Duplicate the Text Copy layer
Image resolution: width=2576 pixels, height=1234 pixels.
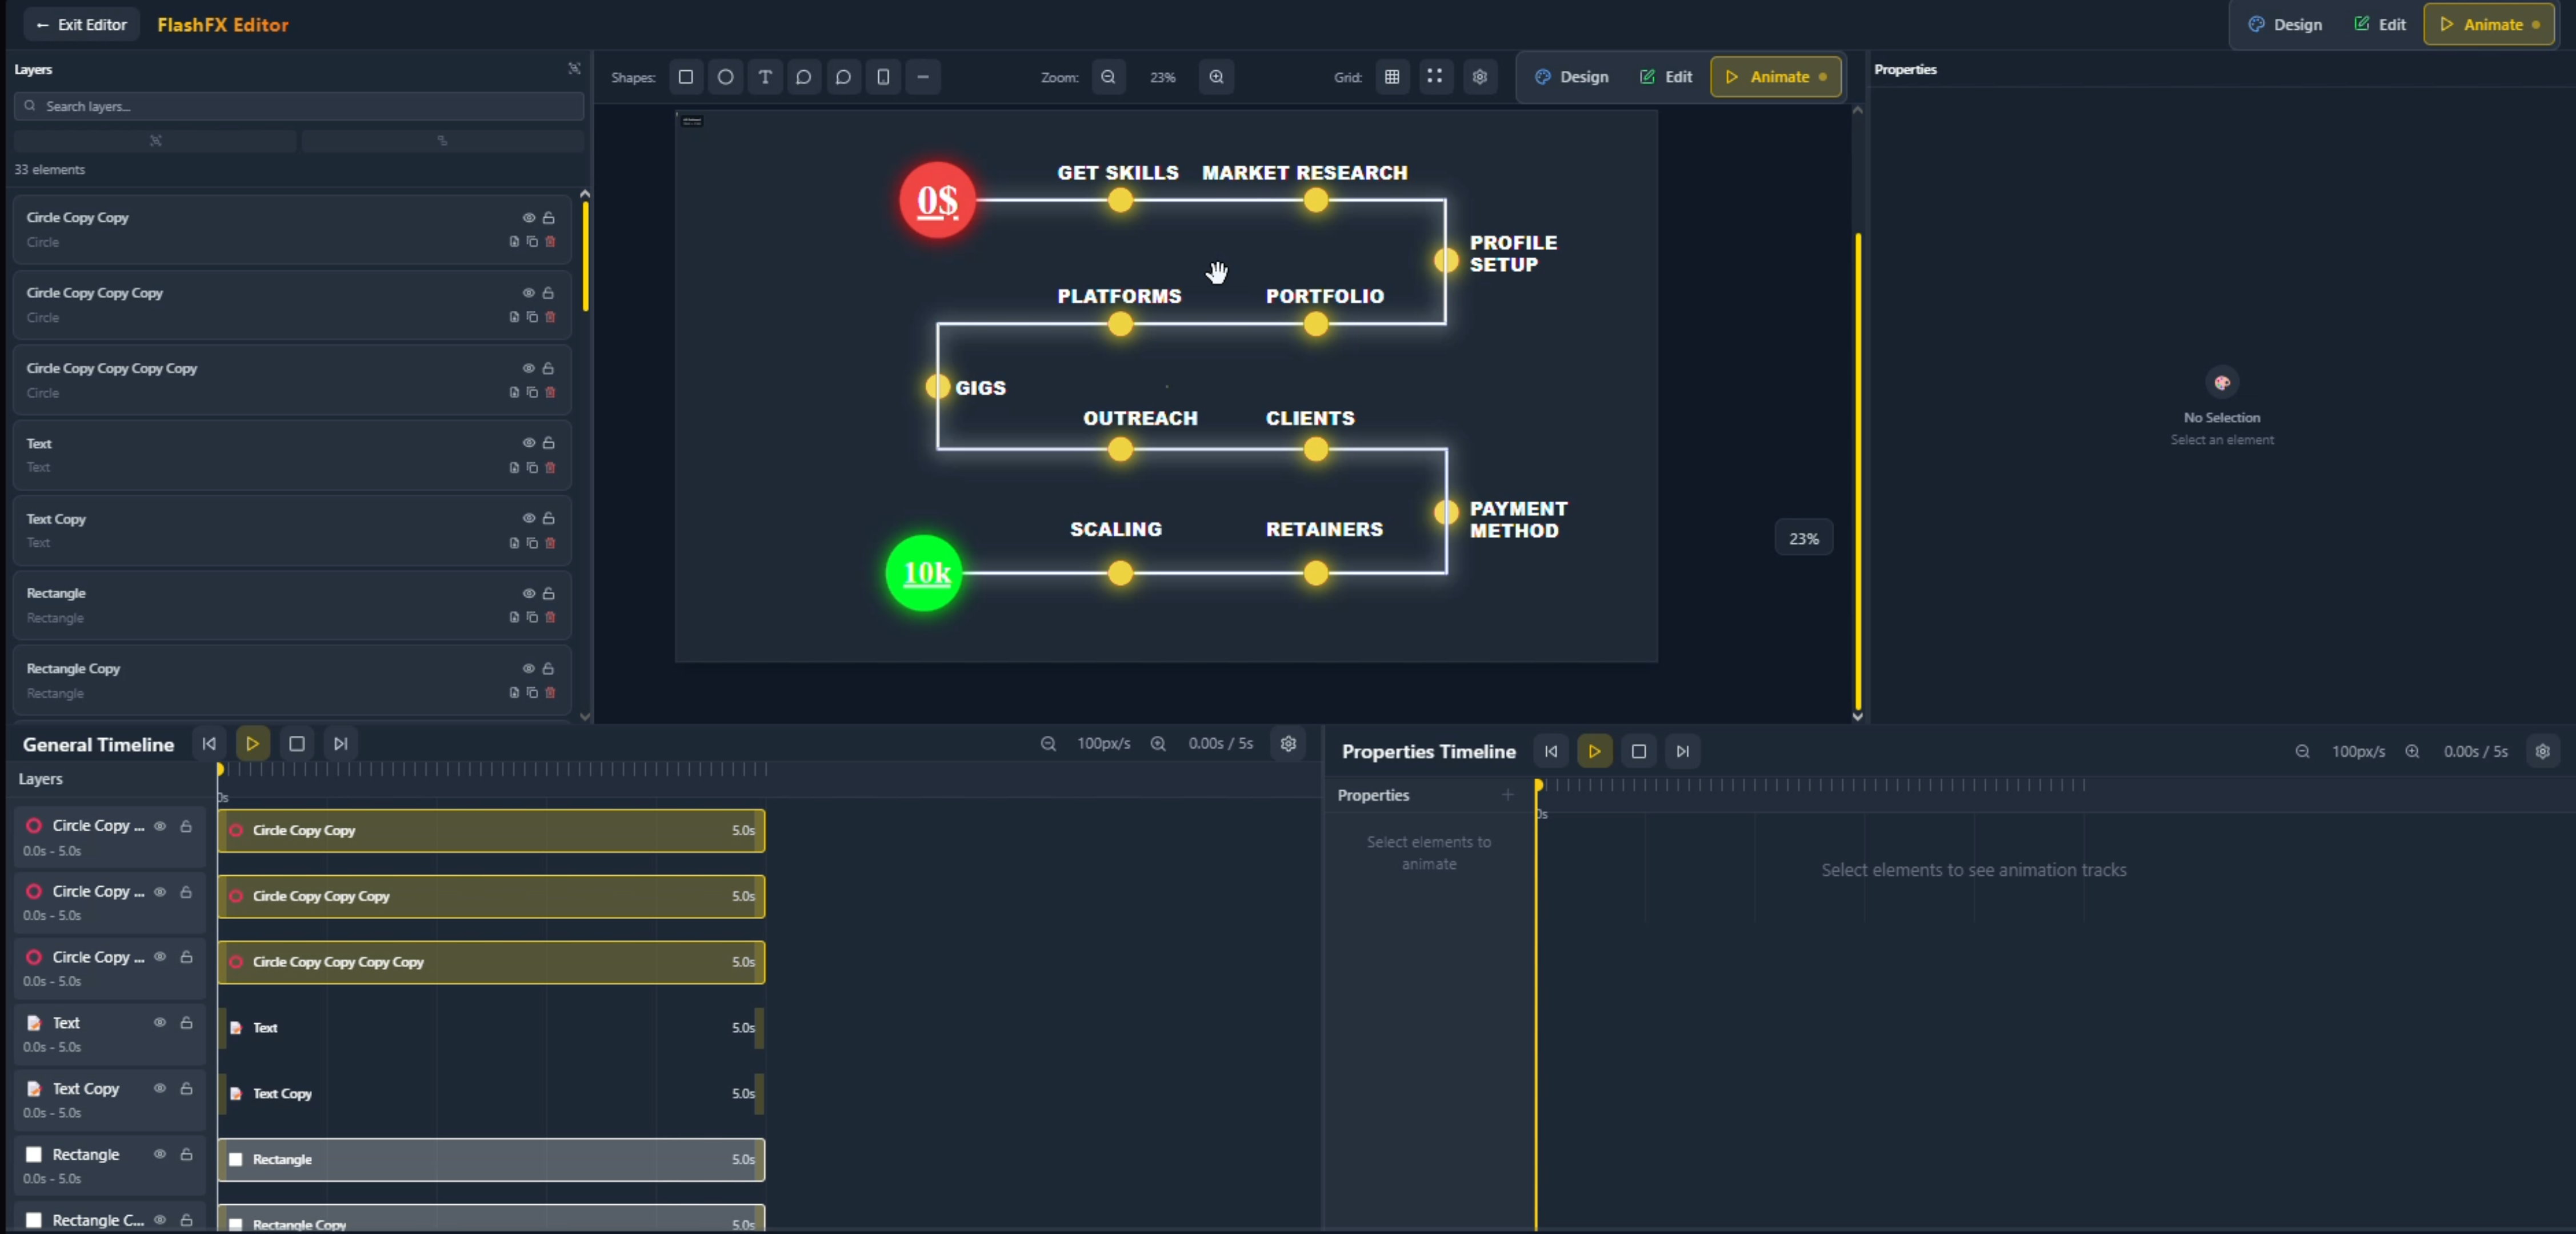(532, 543)
